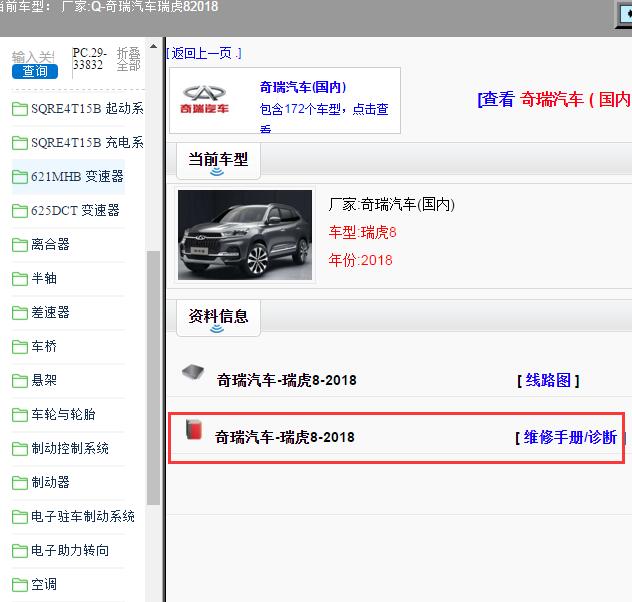Viewport: 632px width, 602px height.
Task: Select the 资料信息 section tab
Action: pos(218,318)
